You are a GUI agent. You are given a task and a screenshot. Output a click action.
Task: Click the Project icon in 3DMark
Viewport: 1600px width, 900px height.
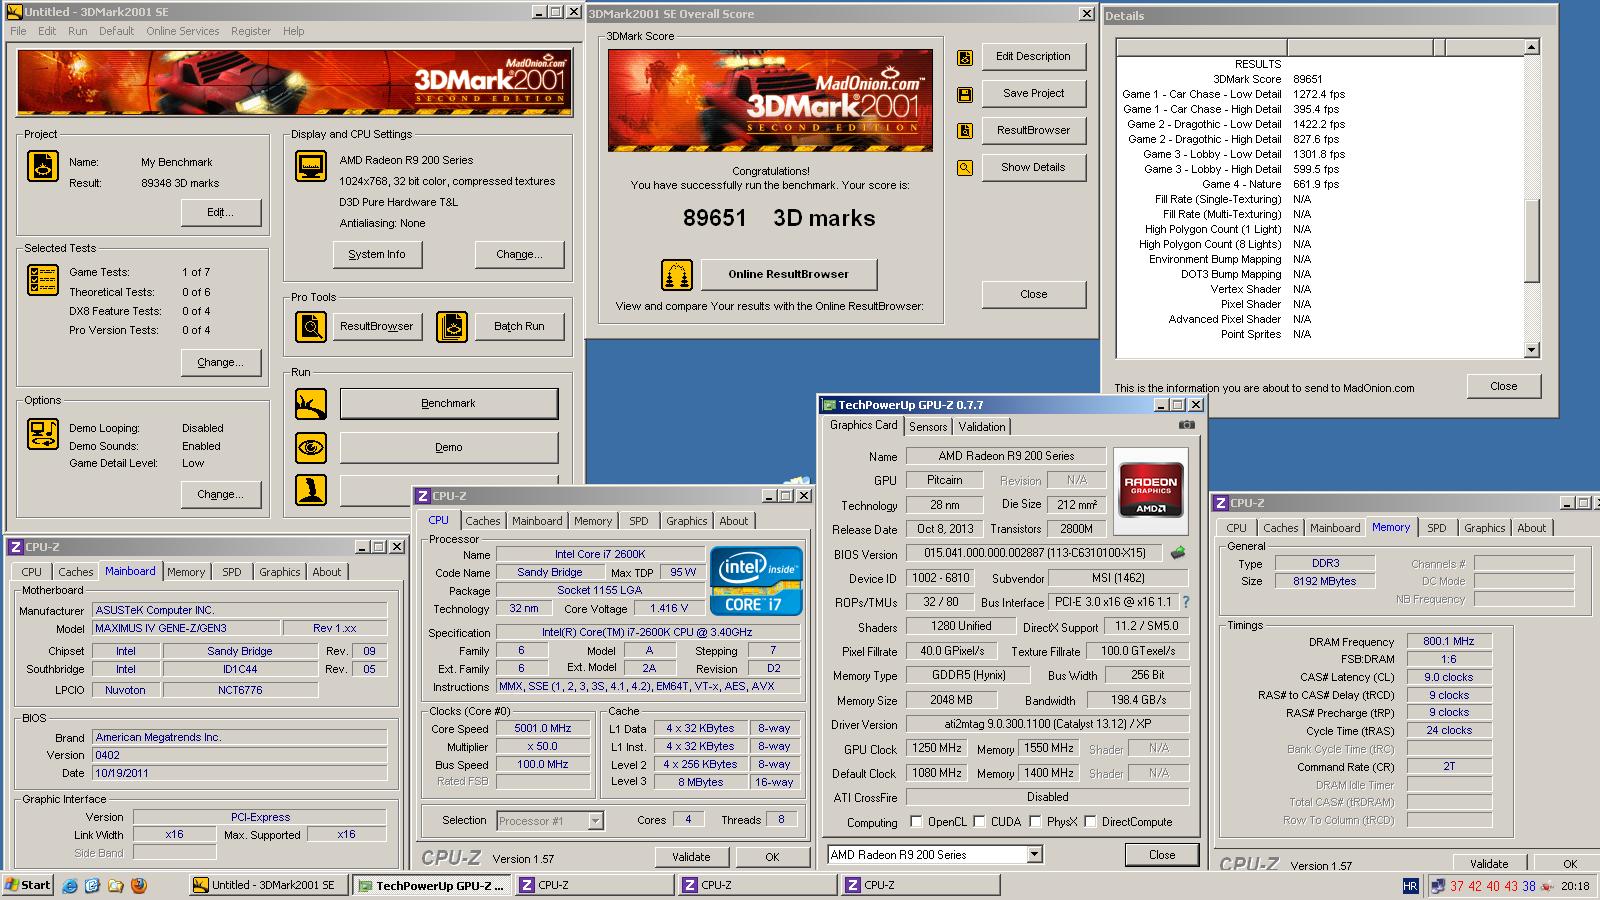(43, 166)
